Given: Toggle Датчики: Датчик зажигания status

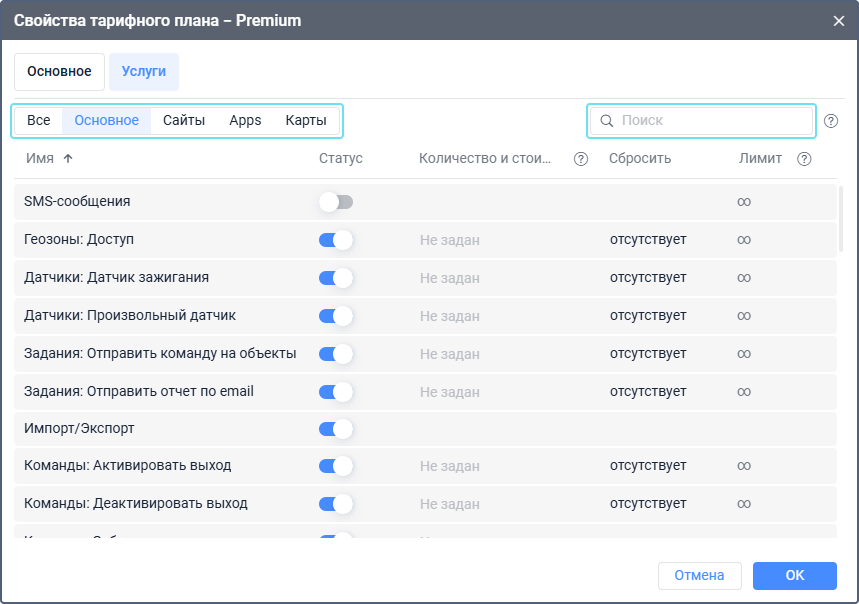Looking at the screenshot, I should pyautogui.click(x=336, y=278).
